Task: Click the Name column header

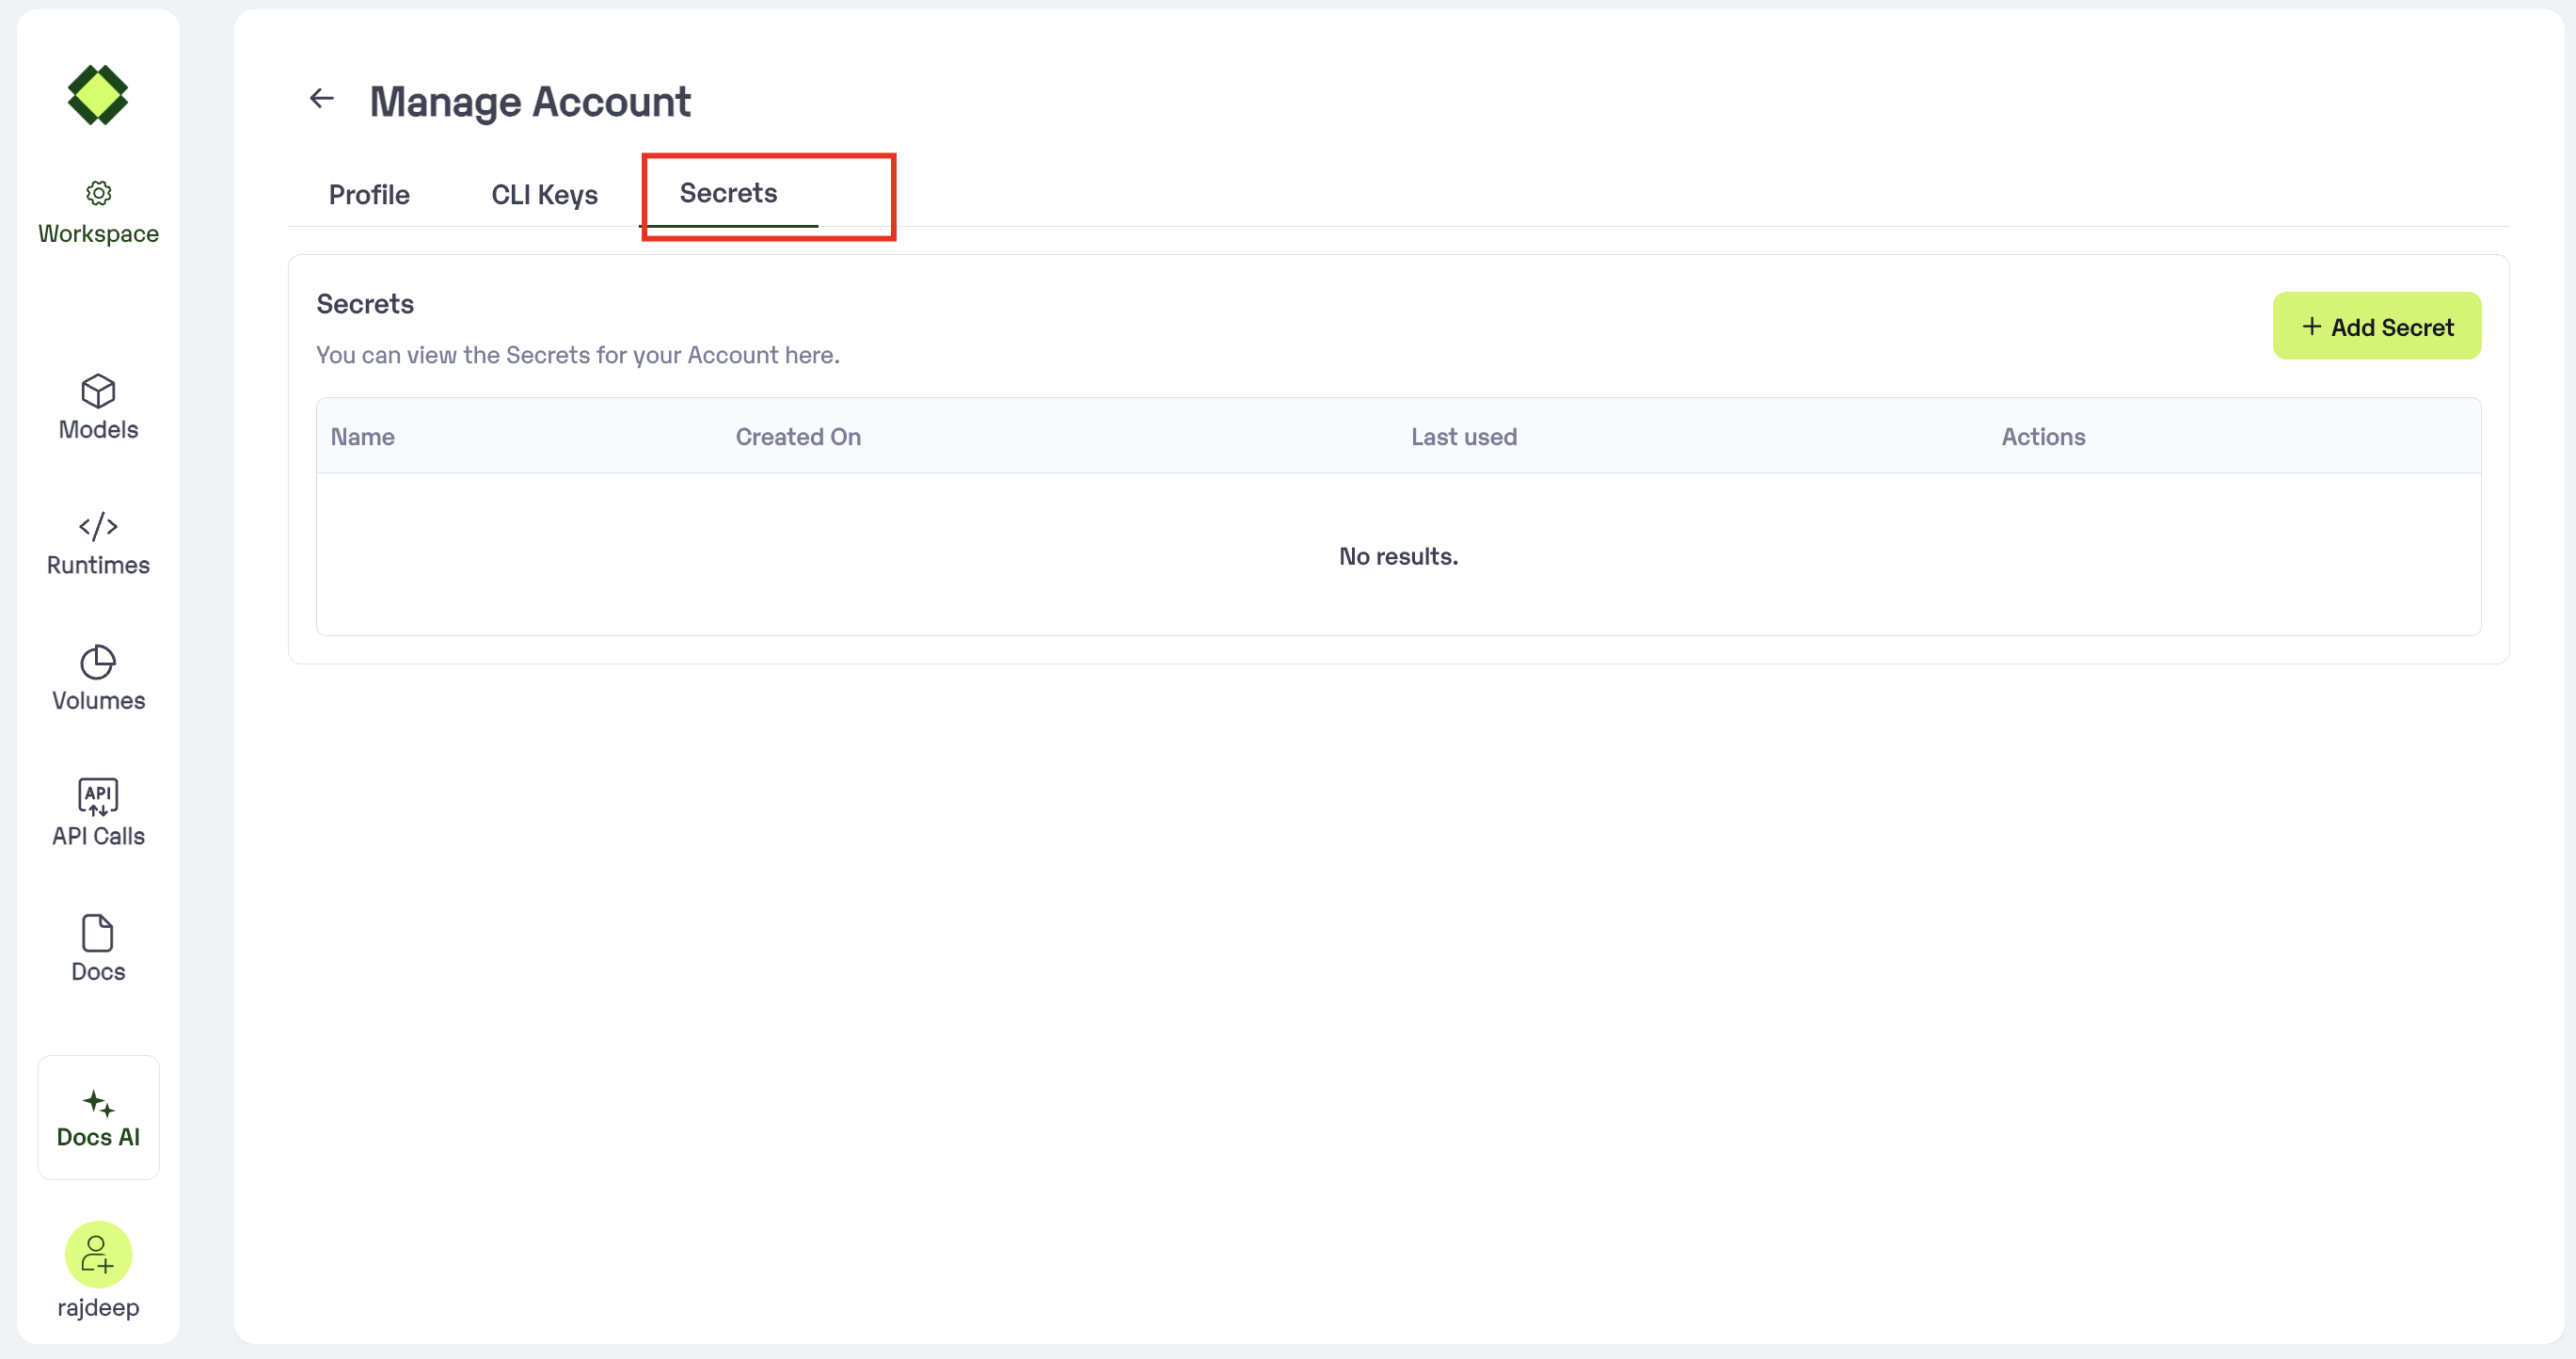Action: [362, 437]
